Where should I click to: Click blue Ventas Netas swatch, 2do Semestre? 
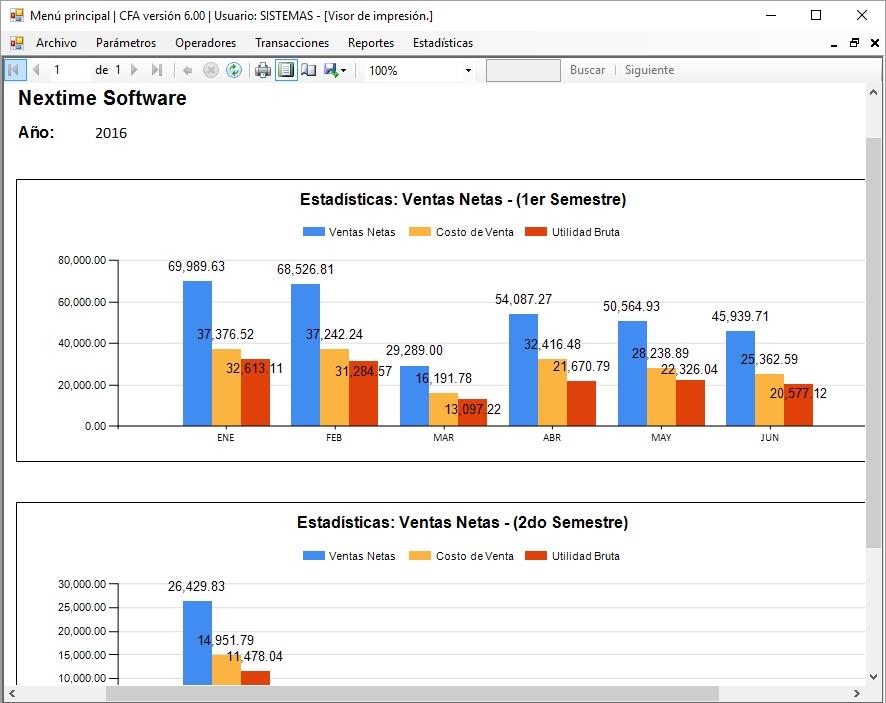pyautogui.click(x=314, y=556)
